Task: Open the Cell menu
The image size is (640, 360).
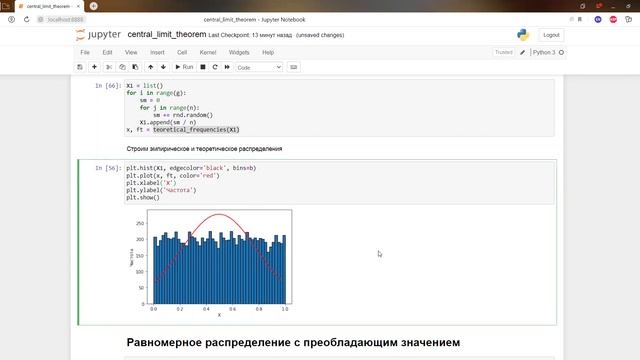Action: [x=182, y=52]
